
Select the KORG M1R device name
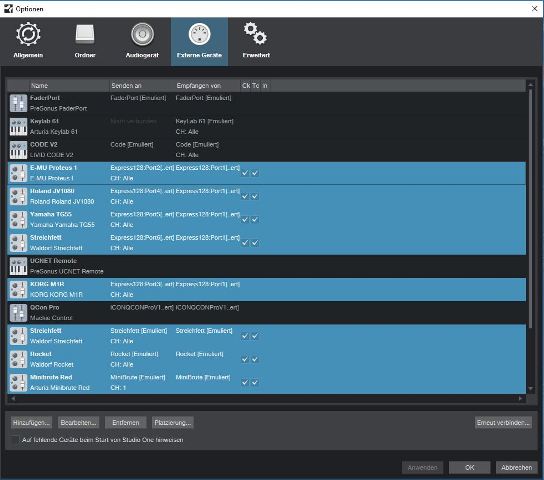click(47, 284)
